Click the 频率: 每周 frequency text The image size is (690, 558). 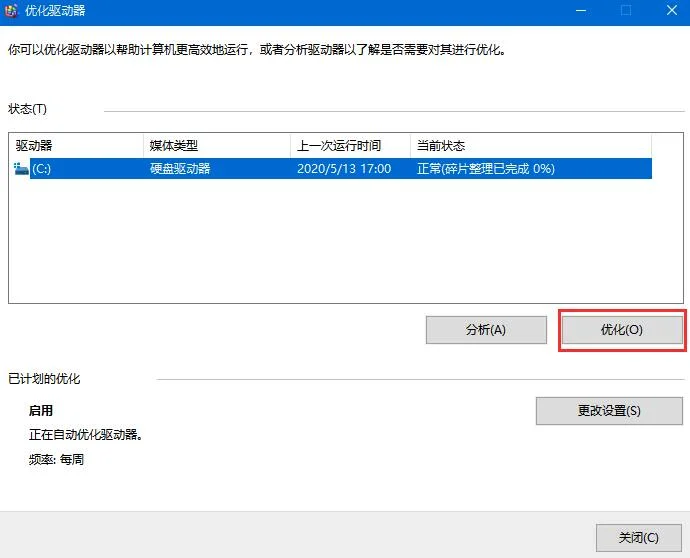click(x=56, y=459)
